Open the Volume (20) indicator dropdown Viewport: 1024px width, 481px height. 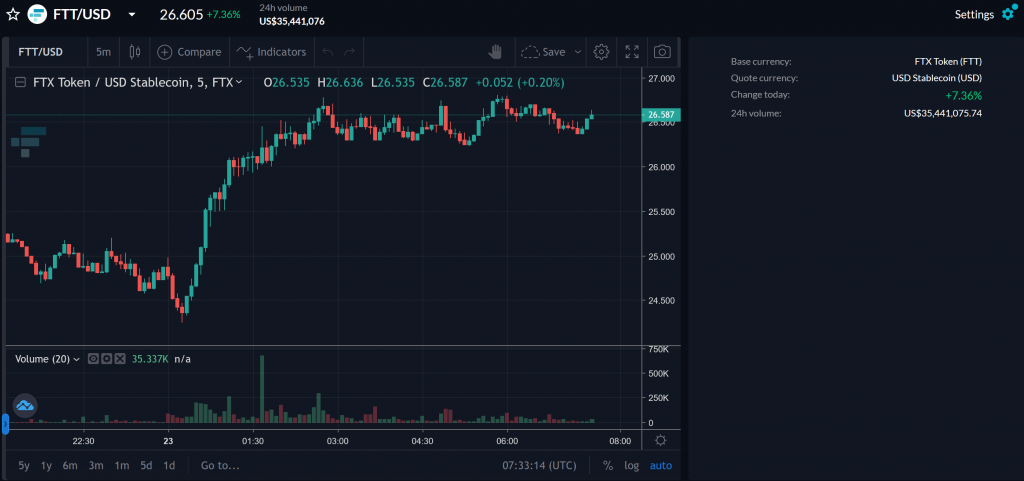(x=76, y=359)
